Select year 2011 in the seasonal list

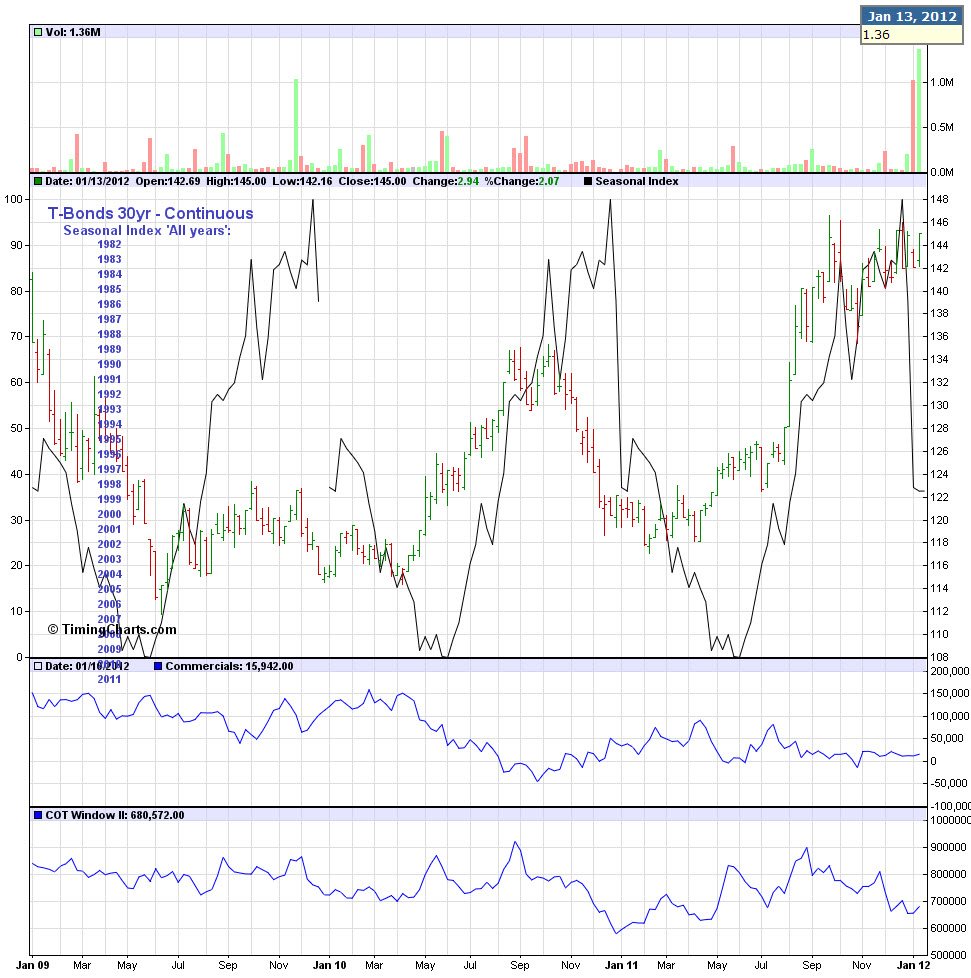click(109, 679)
